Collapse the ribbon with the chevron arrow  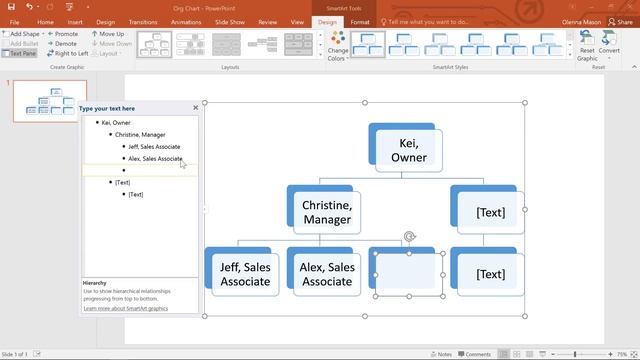tap(634, 67)
